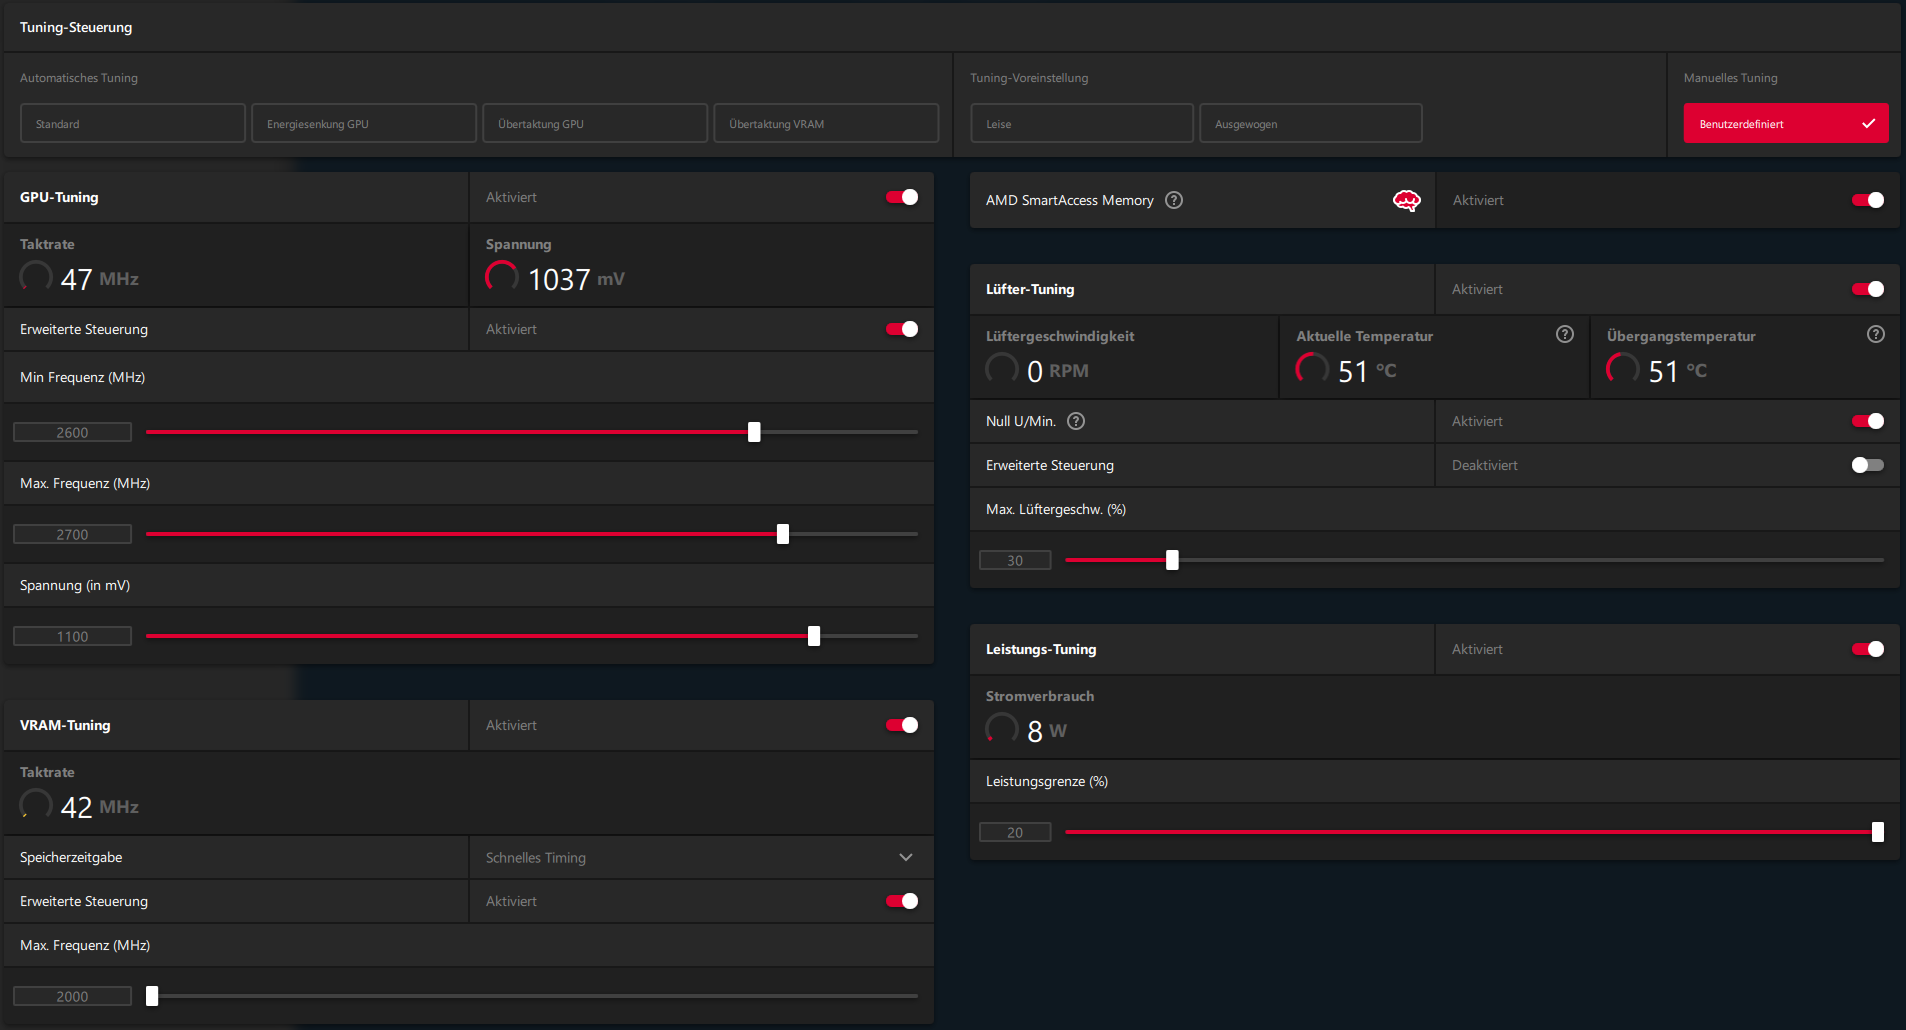Click the 42 MHz VRAM clock reading
Screen dimensions: 1906x1030
point(100,807)
